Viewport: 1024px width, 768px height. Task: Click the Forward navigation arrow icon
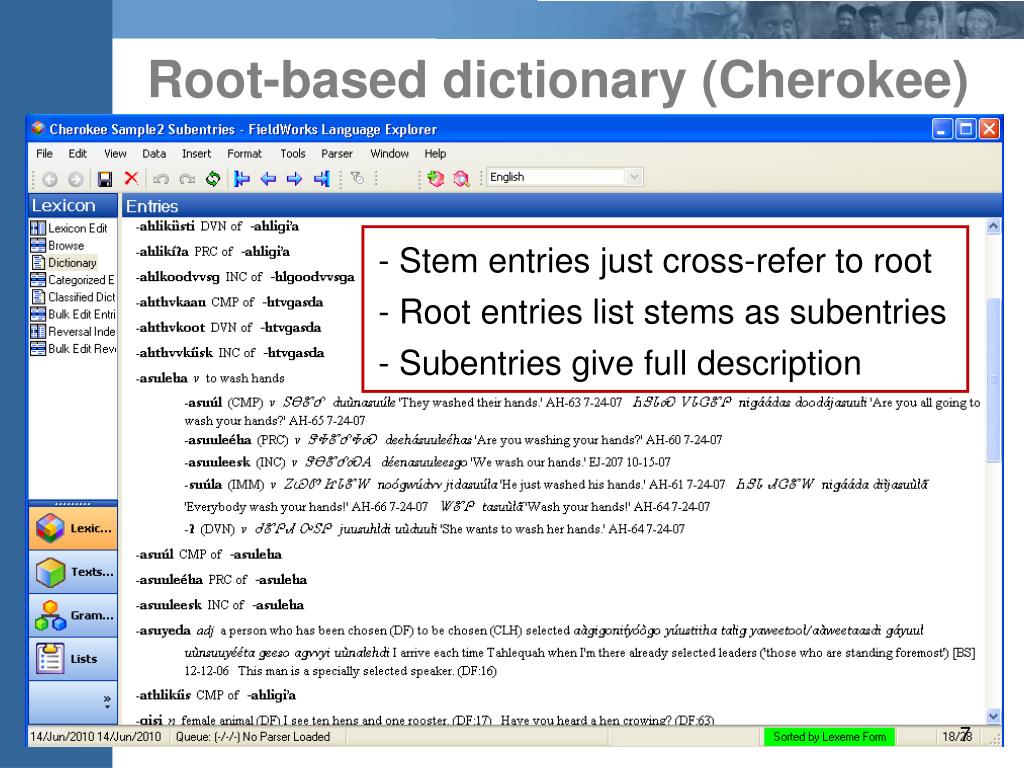coord(76,178)
